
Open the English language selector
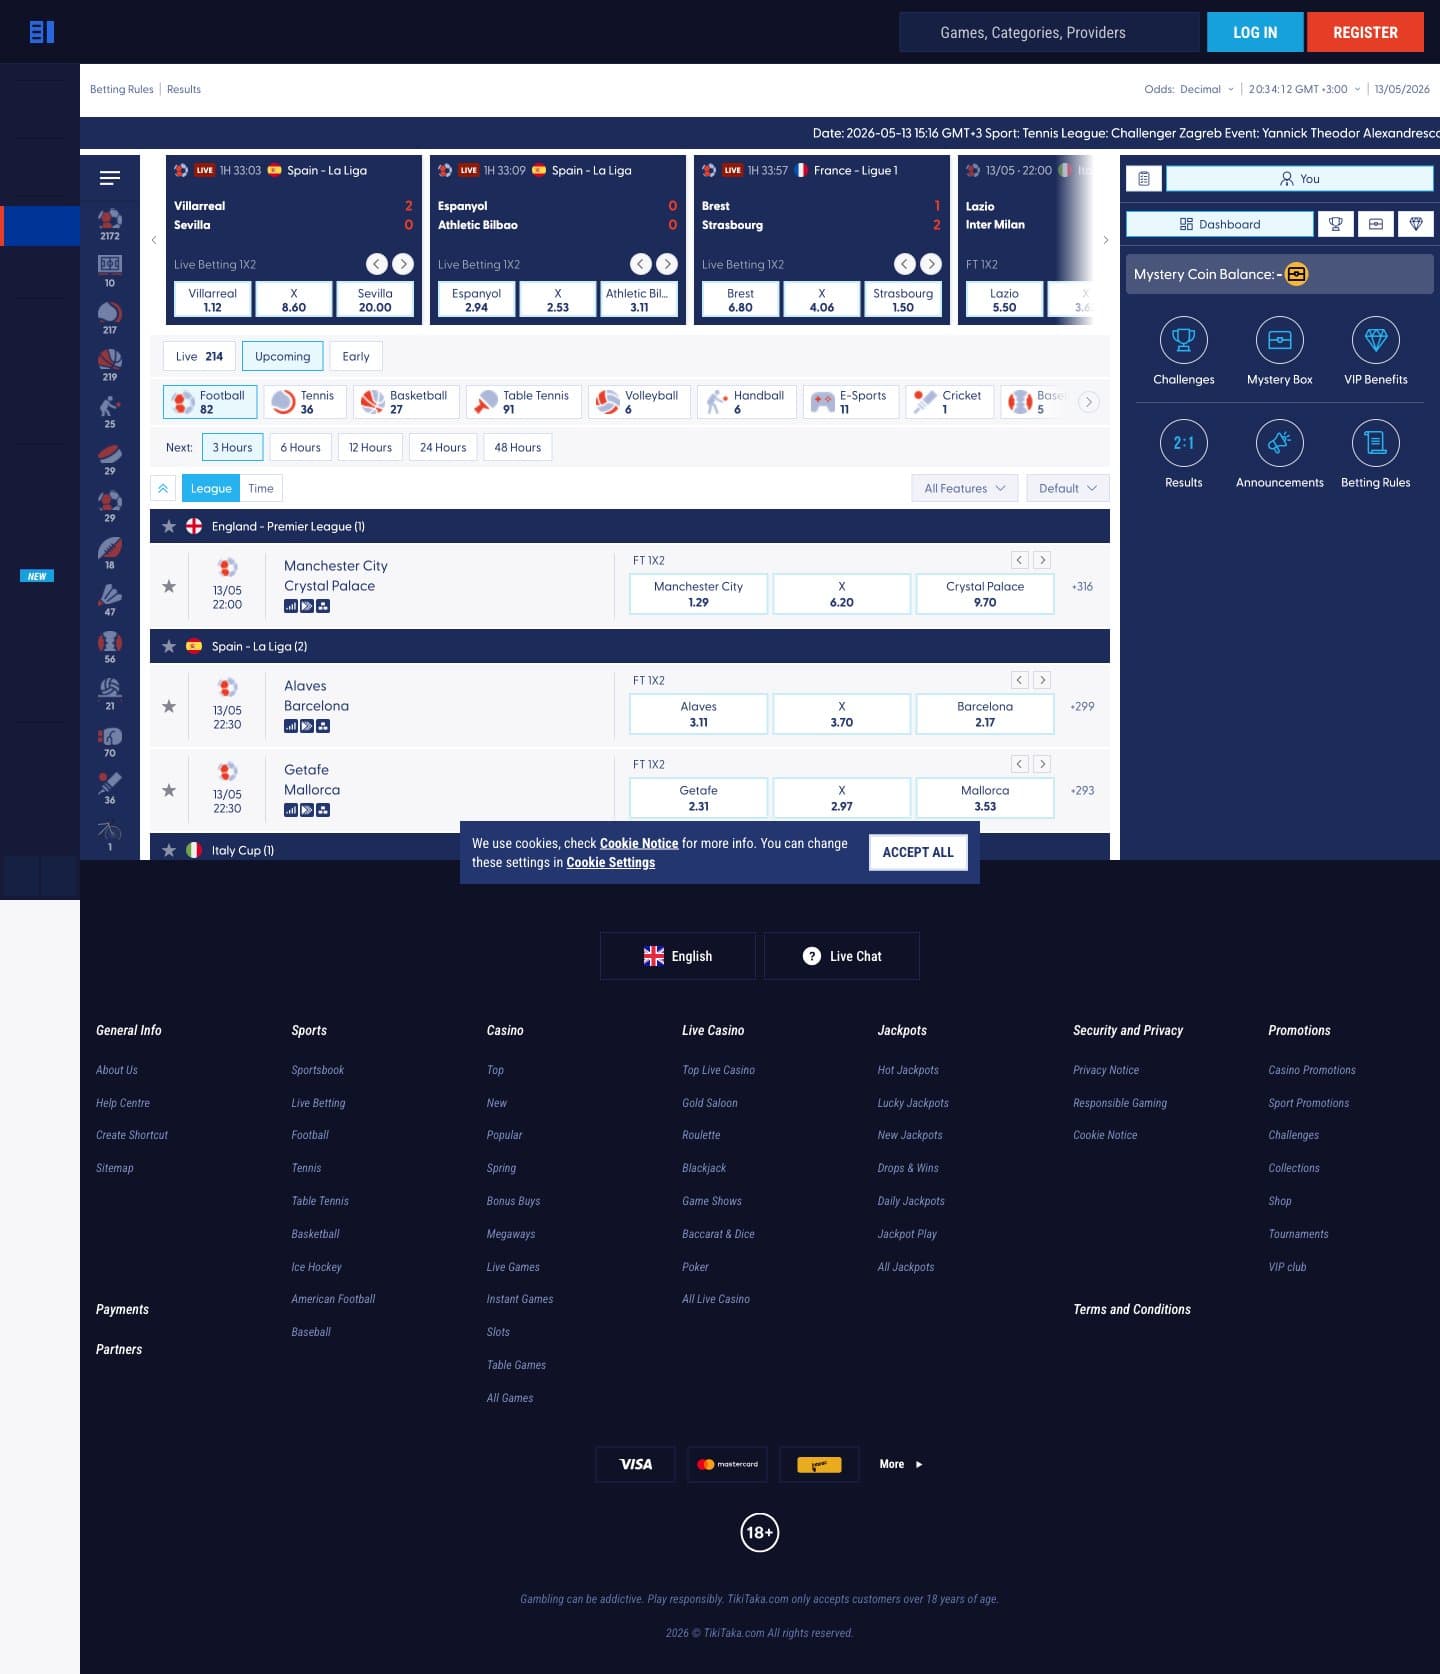678,956
